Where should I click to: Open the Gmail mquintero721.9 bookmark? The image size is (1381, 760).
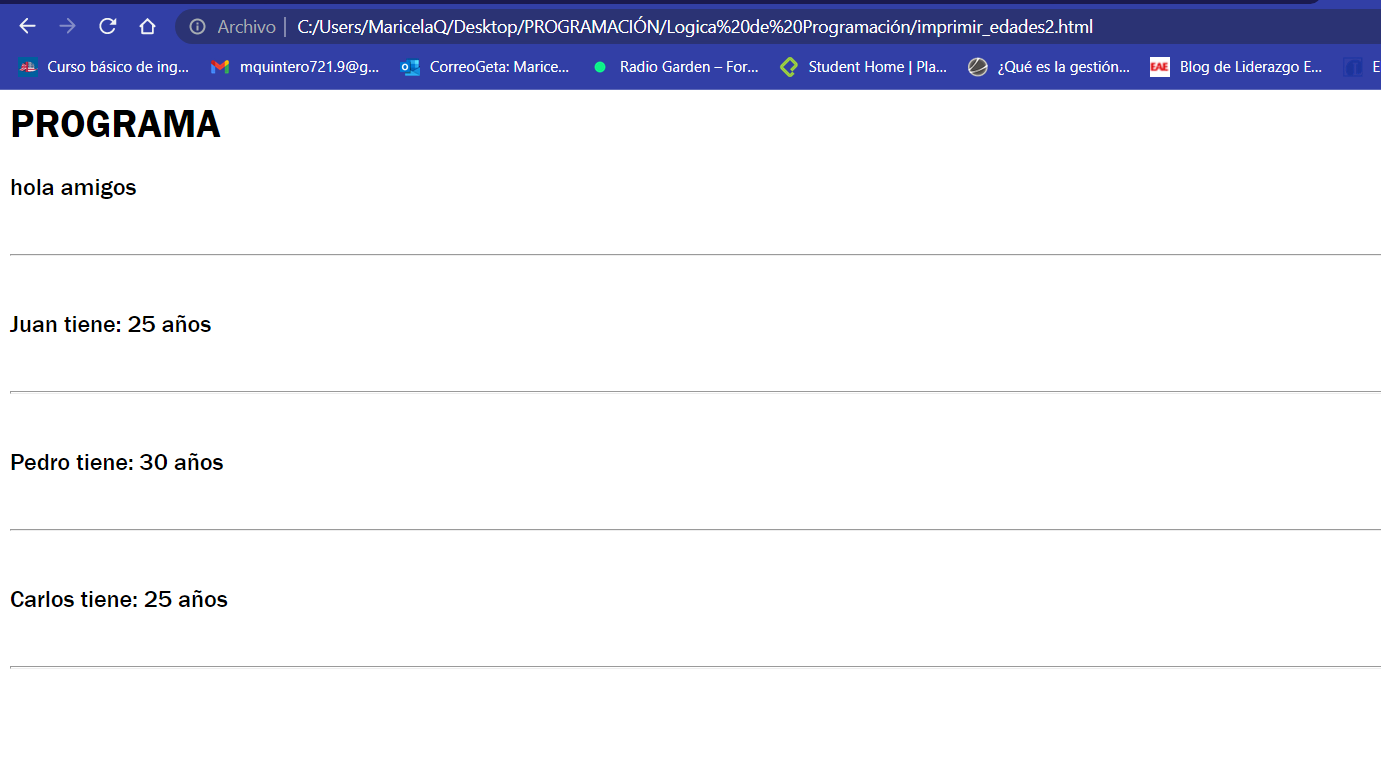tap(295, 67)
